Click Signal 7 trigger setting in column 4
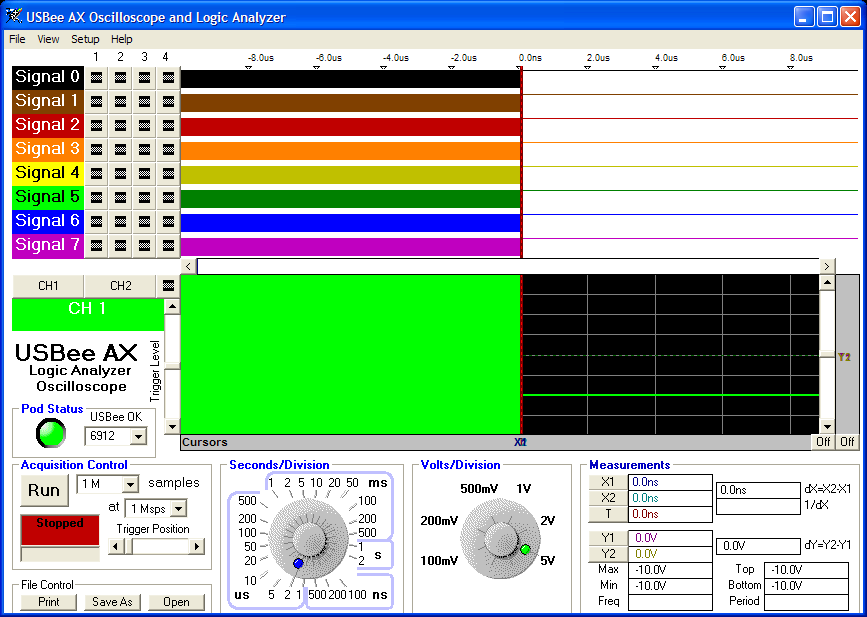This screenshot has height=617, width=867. pos(168,245)
